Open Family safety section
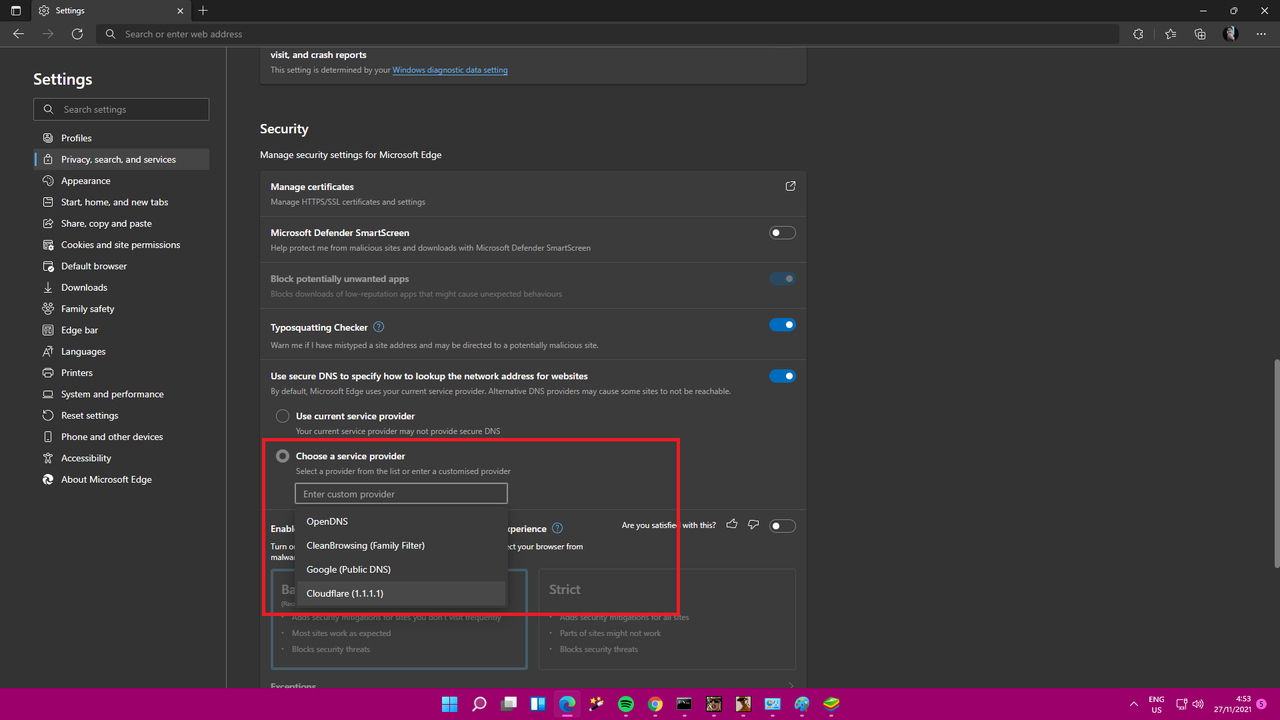This screenshot has width=1280, height=720. (121, 309)
